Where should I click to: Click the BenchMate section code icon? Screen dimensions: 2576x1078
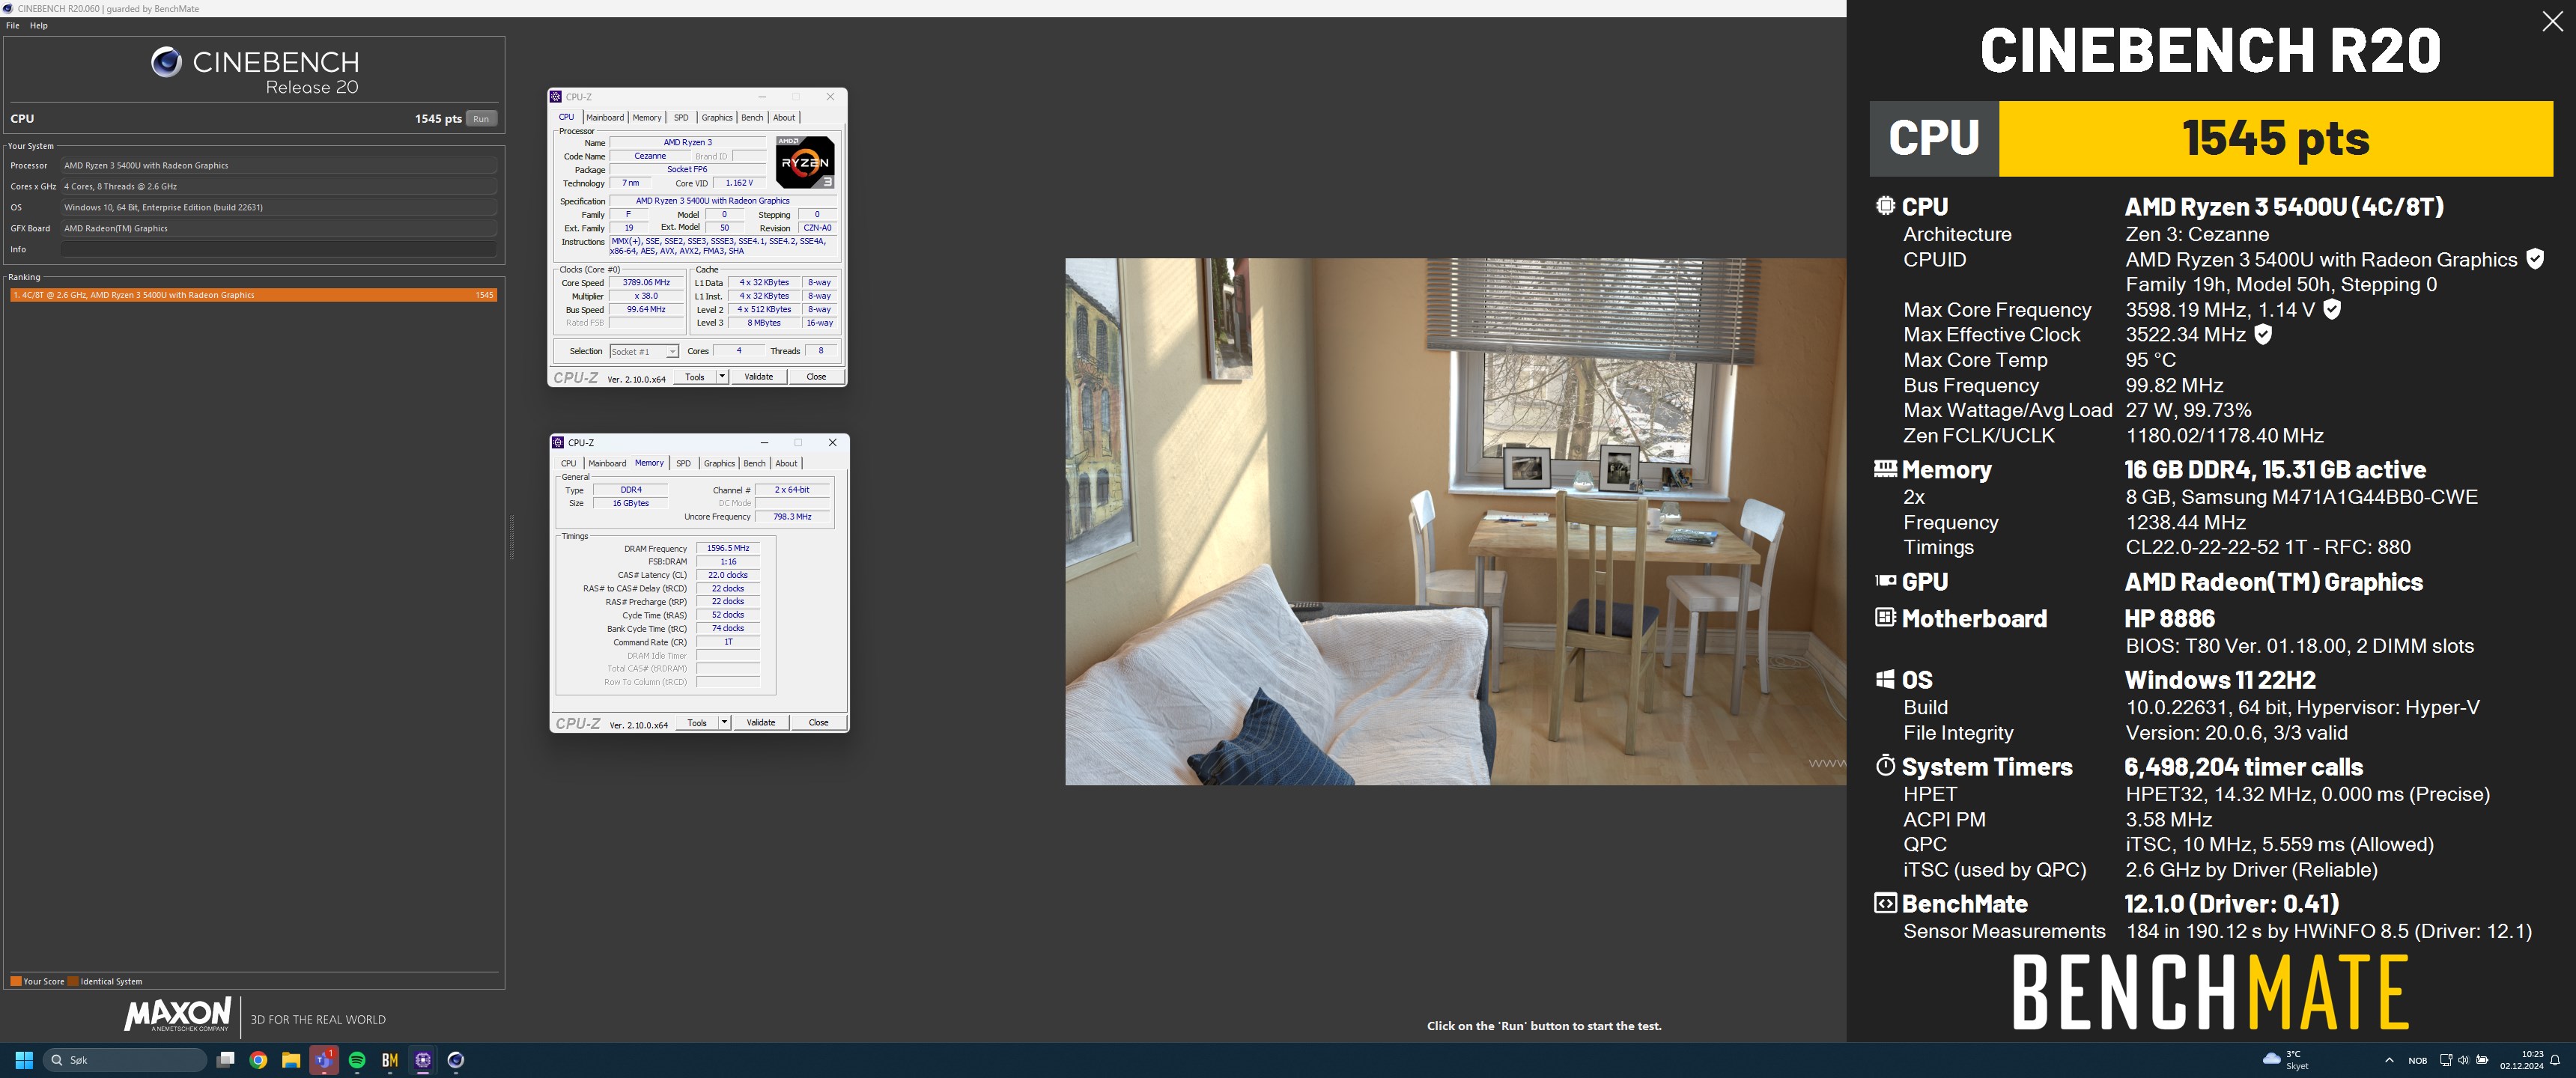1885,903
